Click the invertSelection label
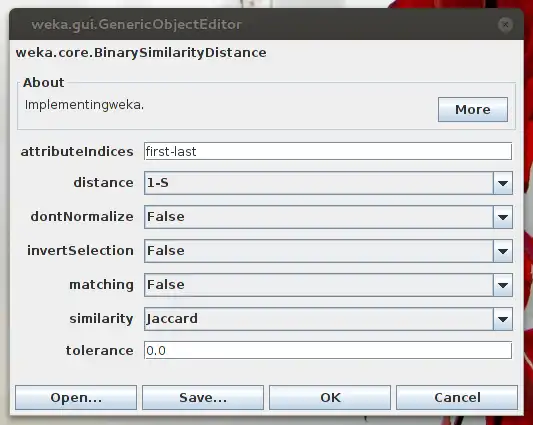This screenshot has height=425, width=533. [81, 250]
